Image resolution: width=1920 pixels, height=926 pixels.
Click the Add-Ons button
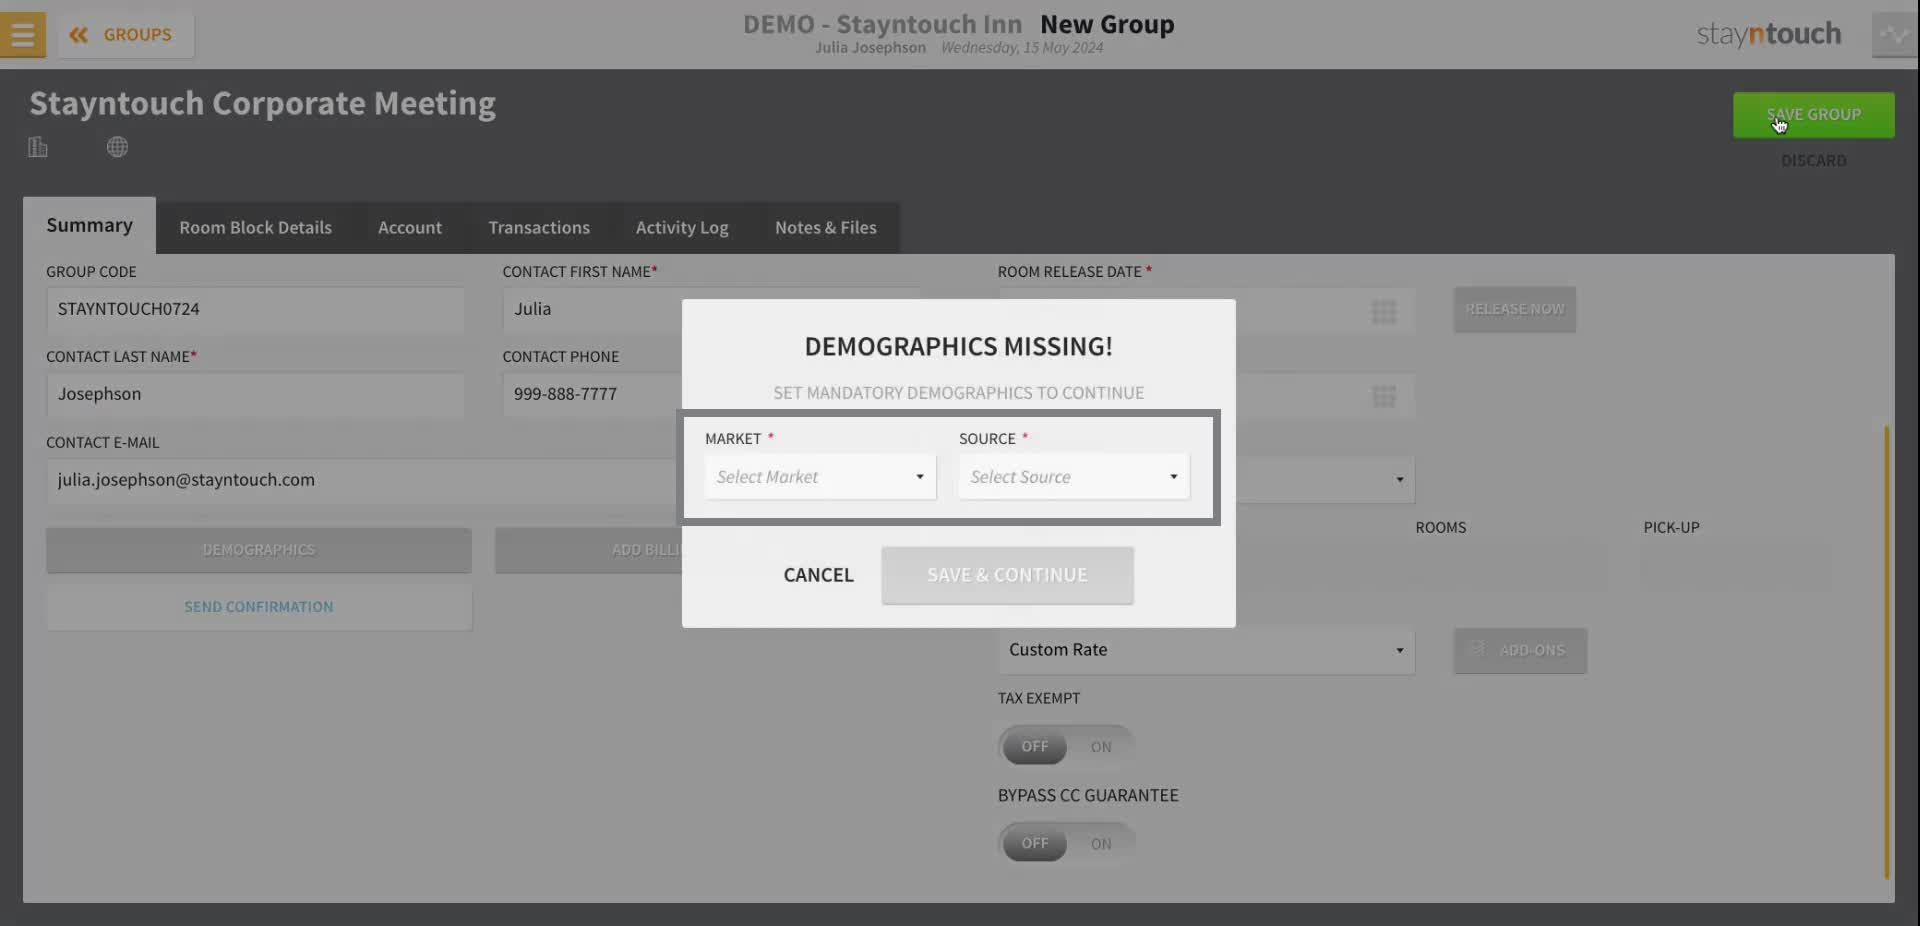click(1520, 650)
